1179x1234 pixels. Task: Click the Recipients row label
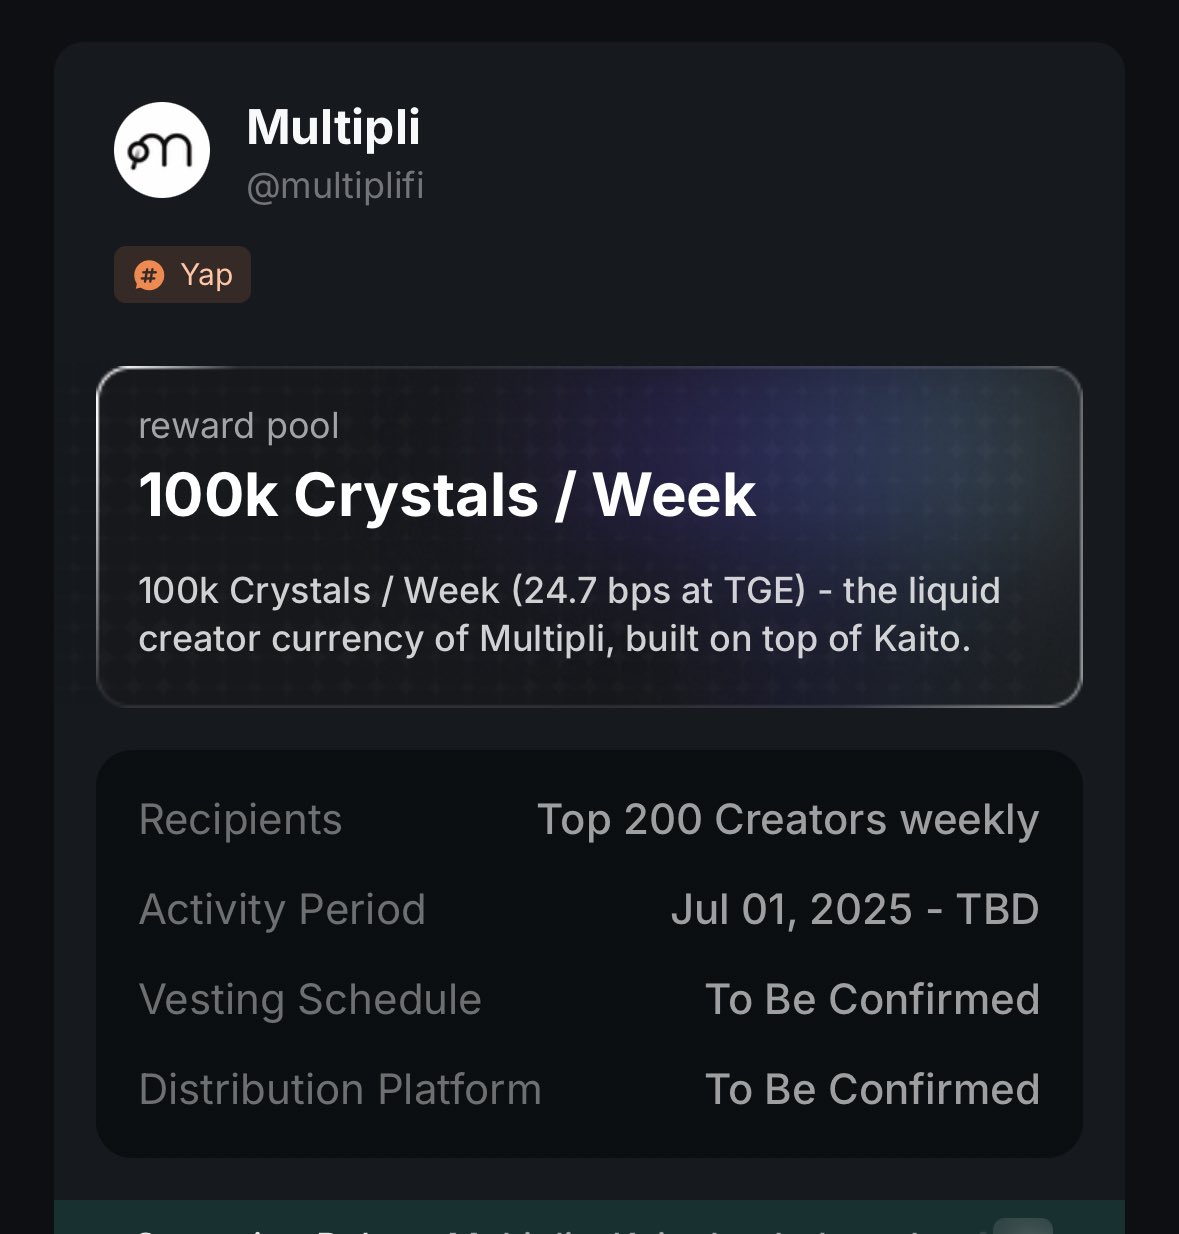(241, 820)
